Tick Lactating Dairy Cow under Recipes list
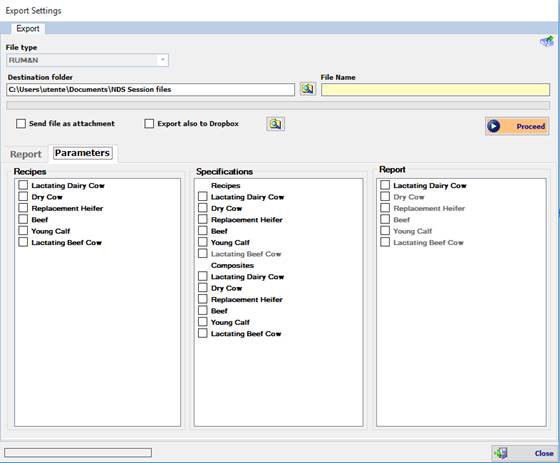 pyautogui.click(x=23, y=185)
